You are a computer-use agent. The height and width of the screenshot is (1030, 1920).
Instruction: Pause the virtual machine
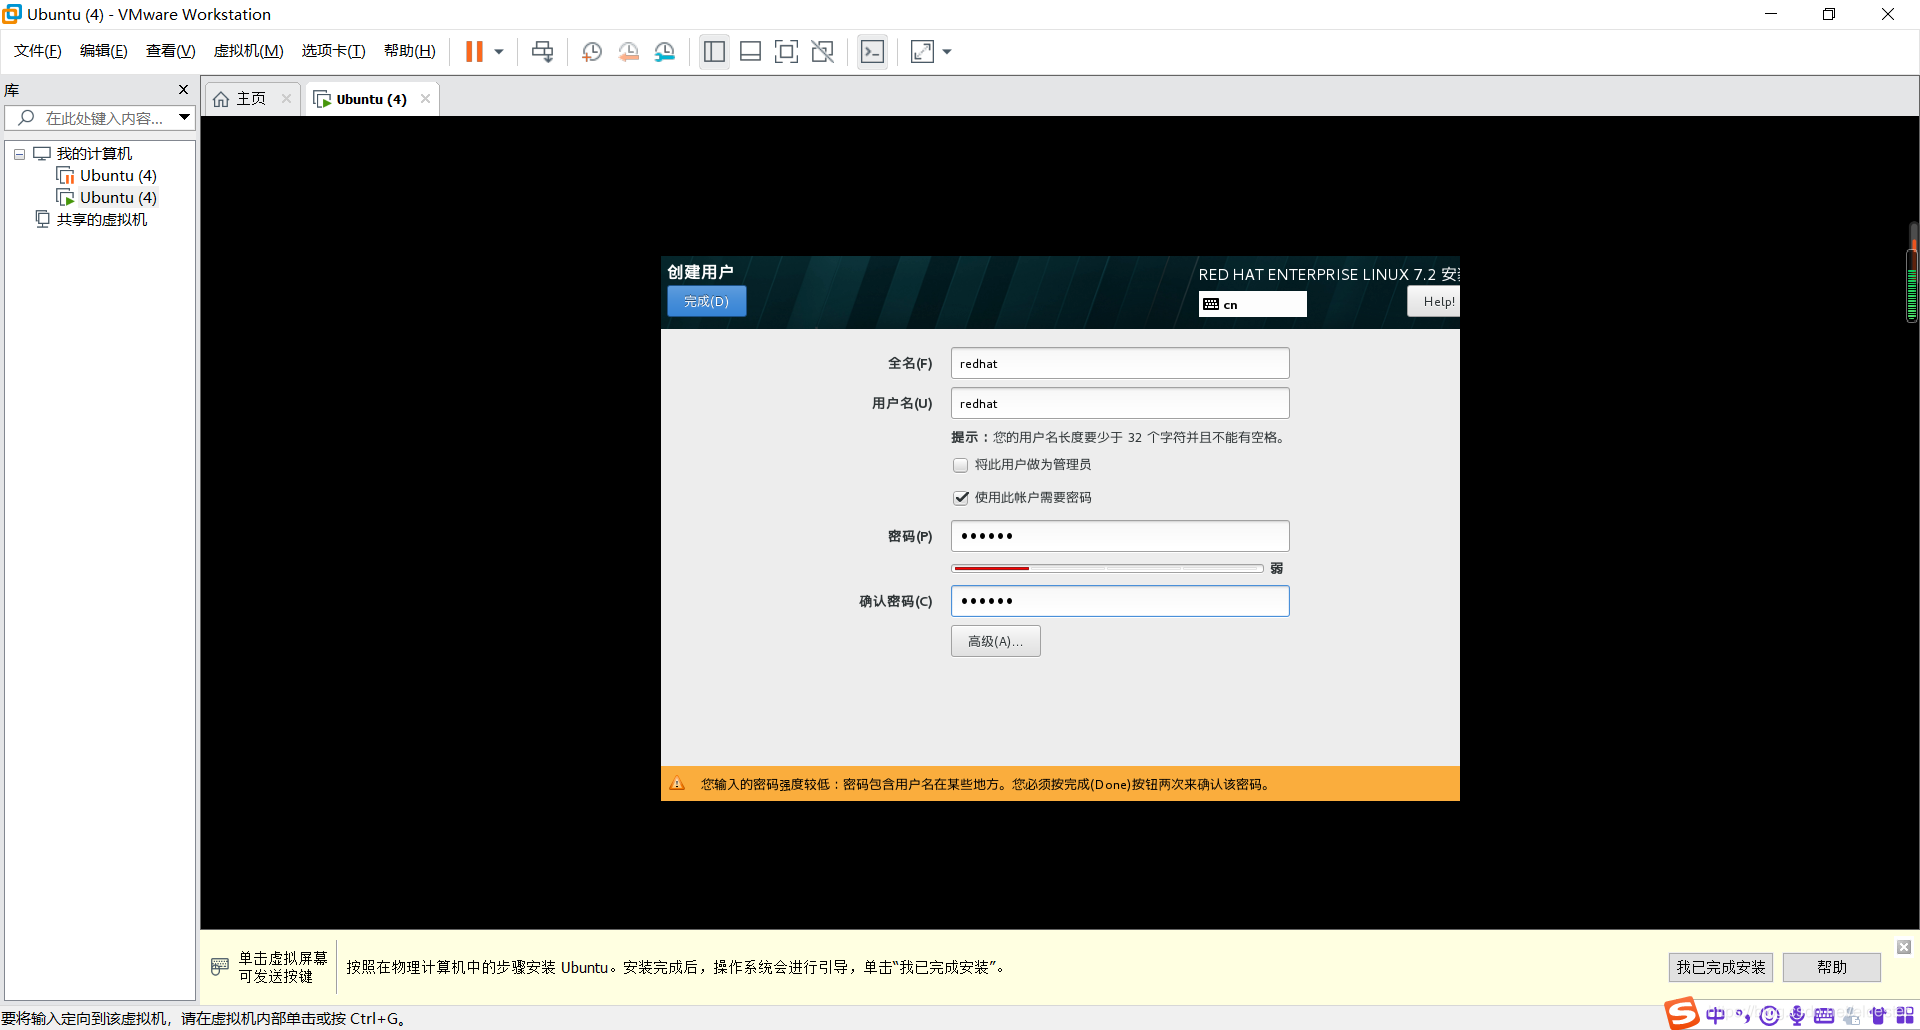[474, 52]
